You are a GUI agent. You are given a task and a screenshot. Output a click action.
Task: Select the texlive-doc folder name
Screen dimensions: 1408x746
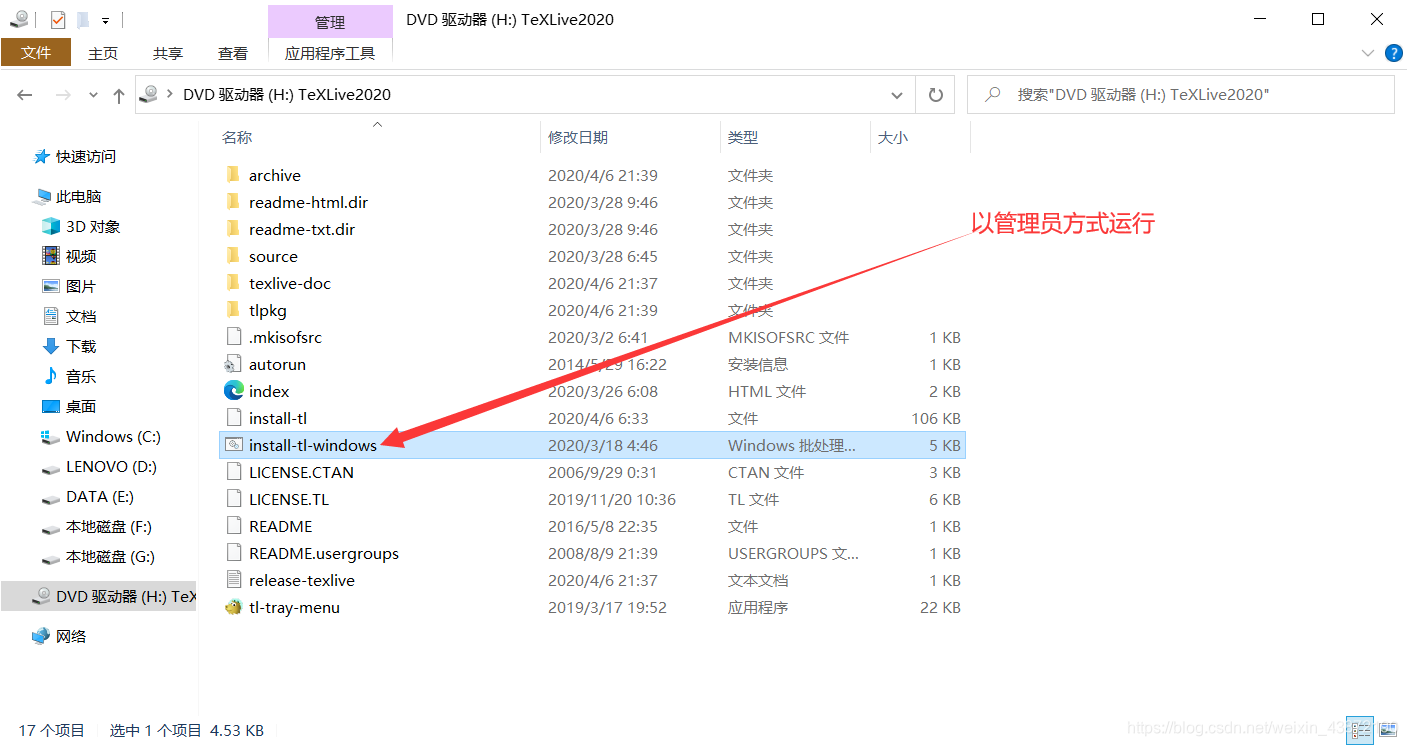[x=290, y=283]
